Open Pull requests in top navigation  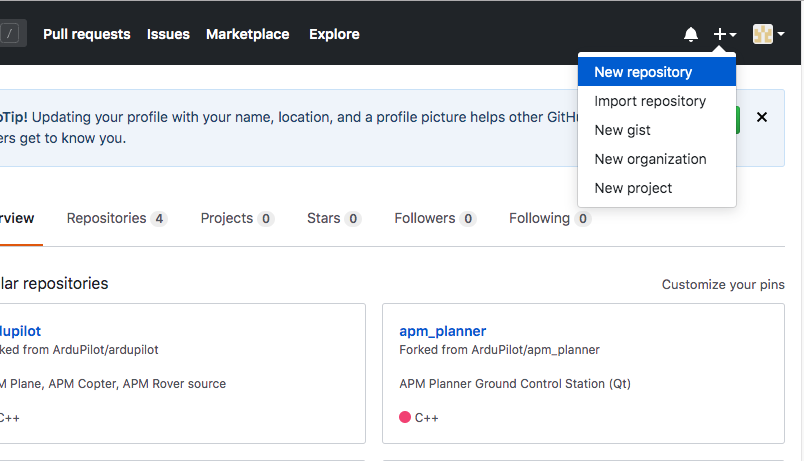pos(86,34)
